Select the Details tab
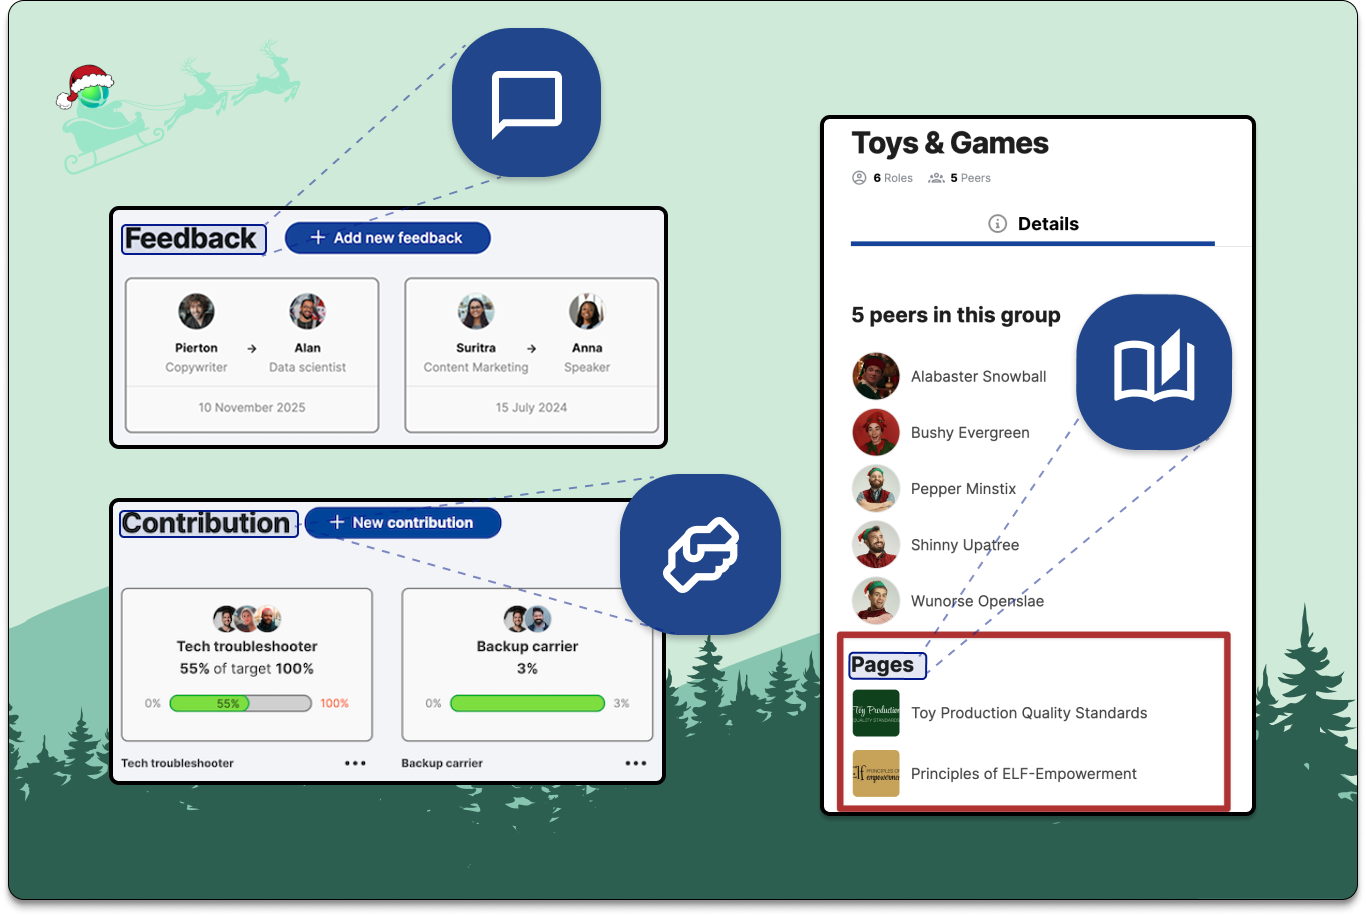The width and height of the screenshot is (1366, 916). tap(1048, 224)
